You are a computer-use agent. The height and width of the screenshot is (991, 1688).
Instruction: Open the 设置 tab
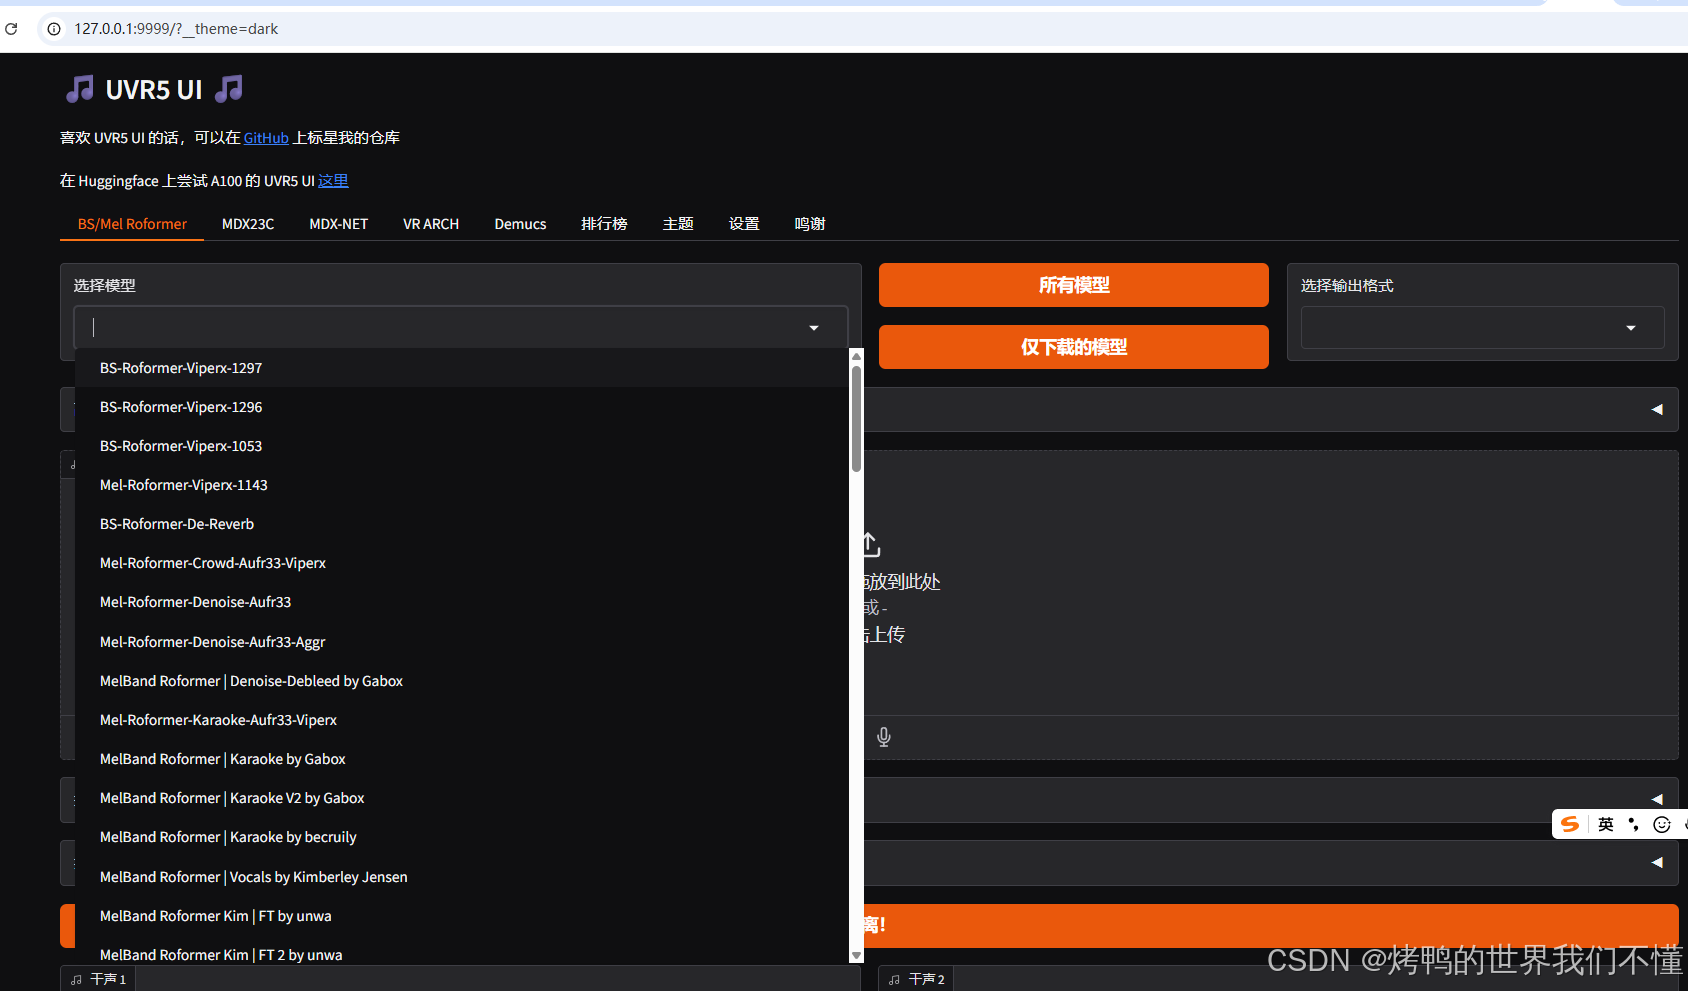744,224
